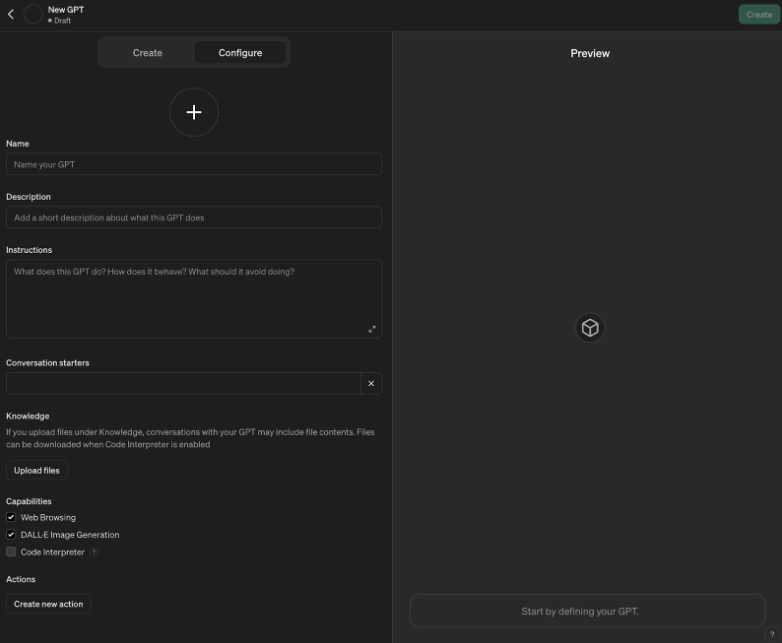This screenshot has height=643, width=782.
Task: Click the Knowledge section heading
Action: 27,416
